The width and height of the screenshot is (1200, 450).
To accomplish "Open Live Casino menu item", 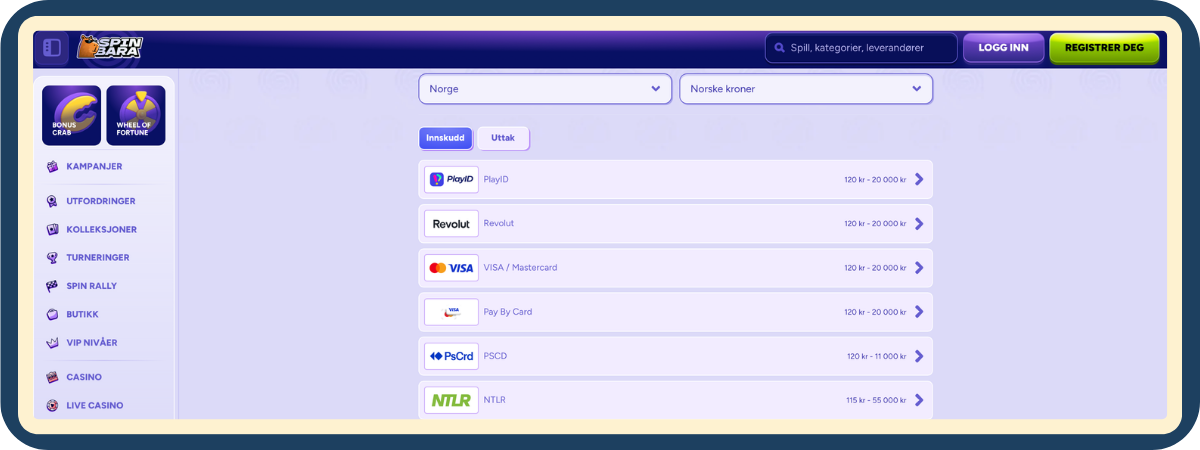I will point(95,405).
